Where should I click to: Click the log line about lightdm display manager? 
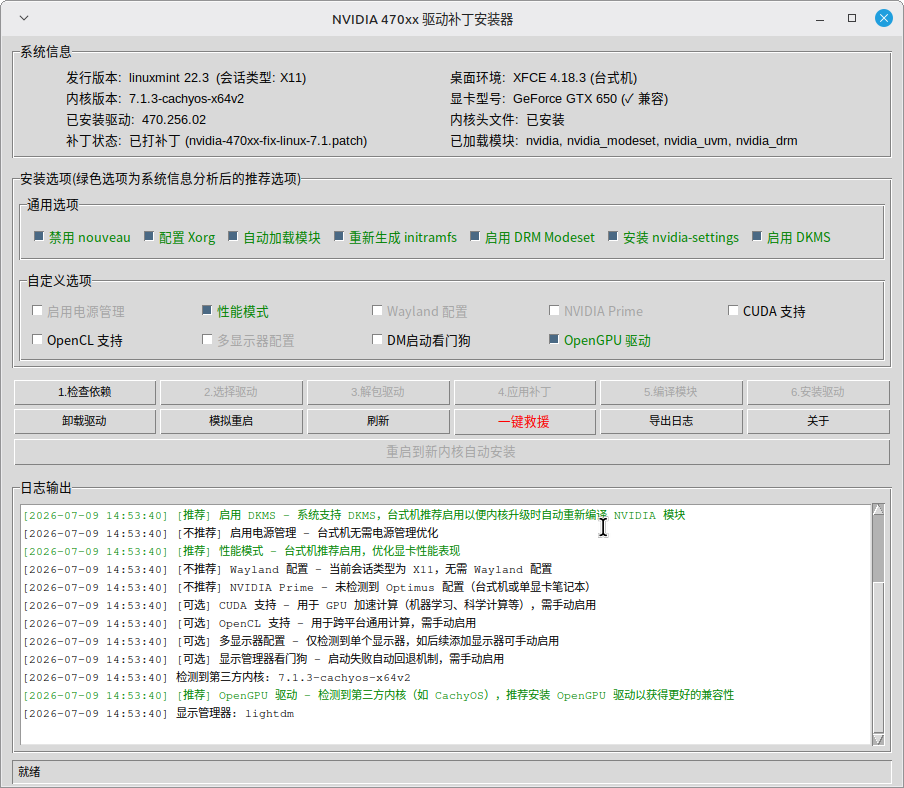159,714
